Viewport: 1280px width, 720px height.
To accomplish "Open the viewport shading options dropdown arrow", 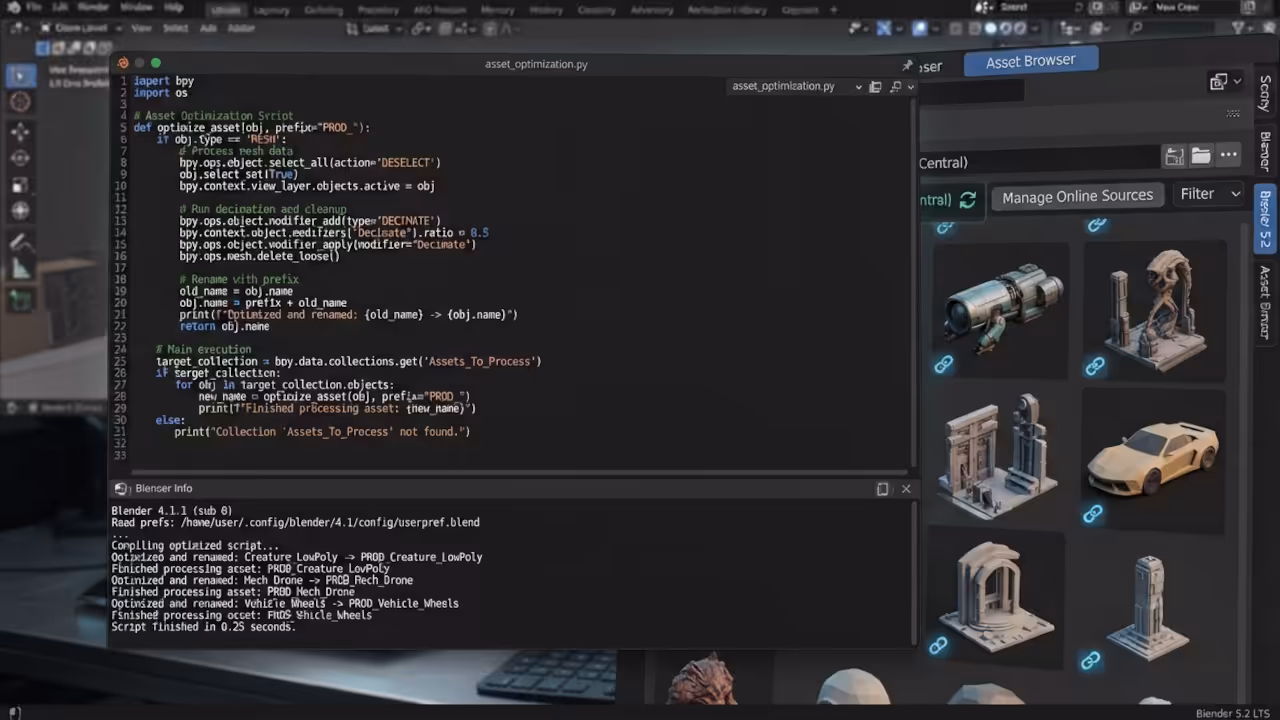I will pos(1035,28).
